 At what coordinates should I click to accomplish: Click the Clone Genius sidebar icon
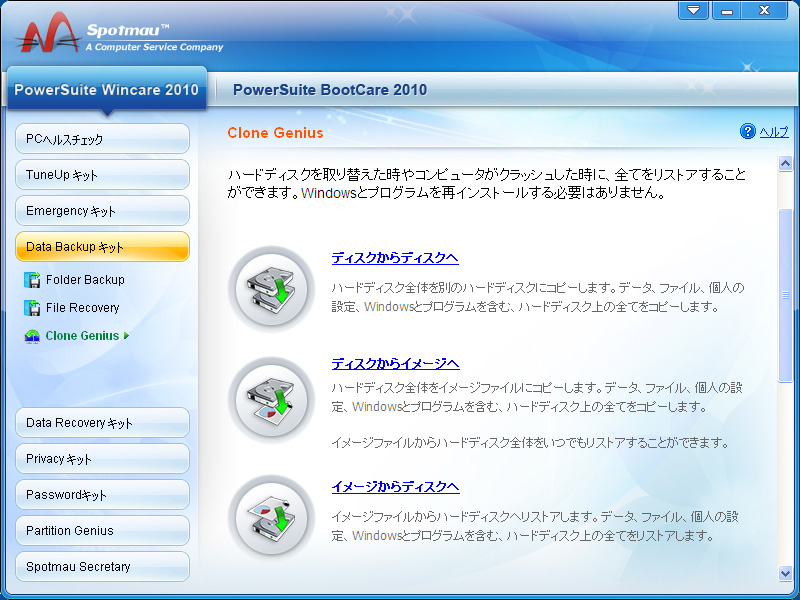coord(32,336)
